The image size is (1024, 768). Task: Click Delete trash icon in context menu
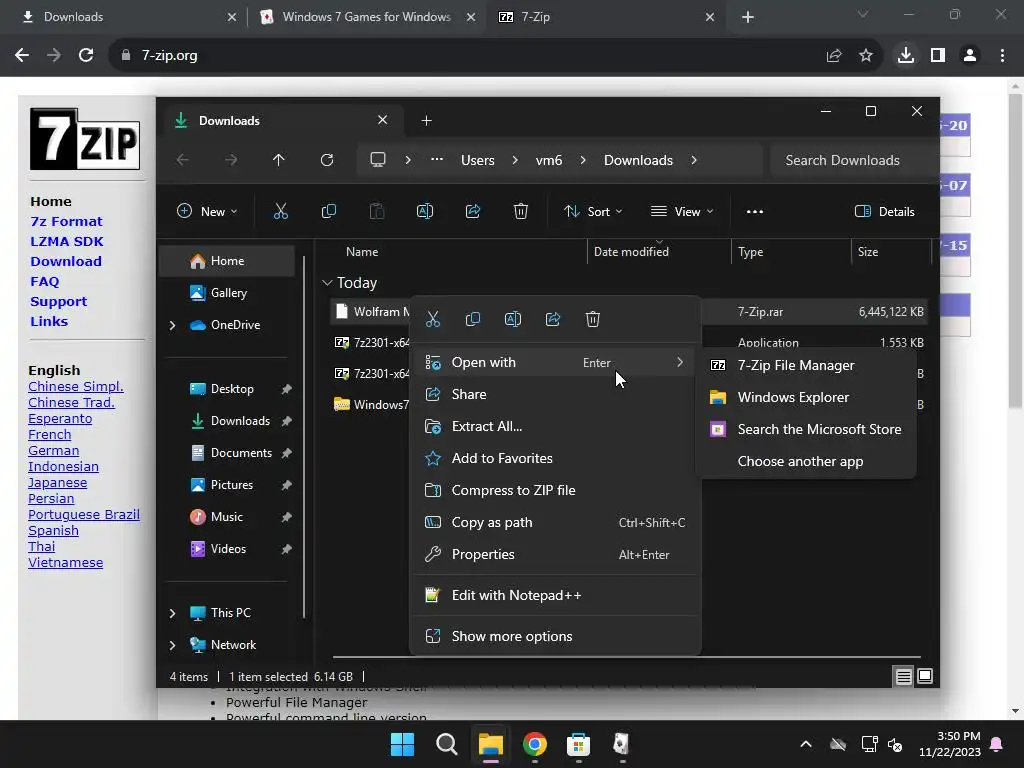click(592, 319)
